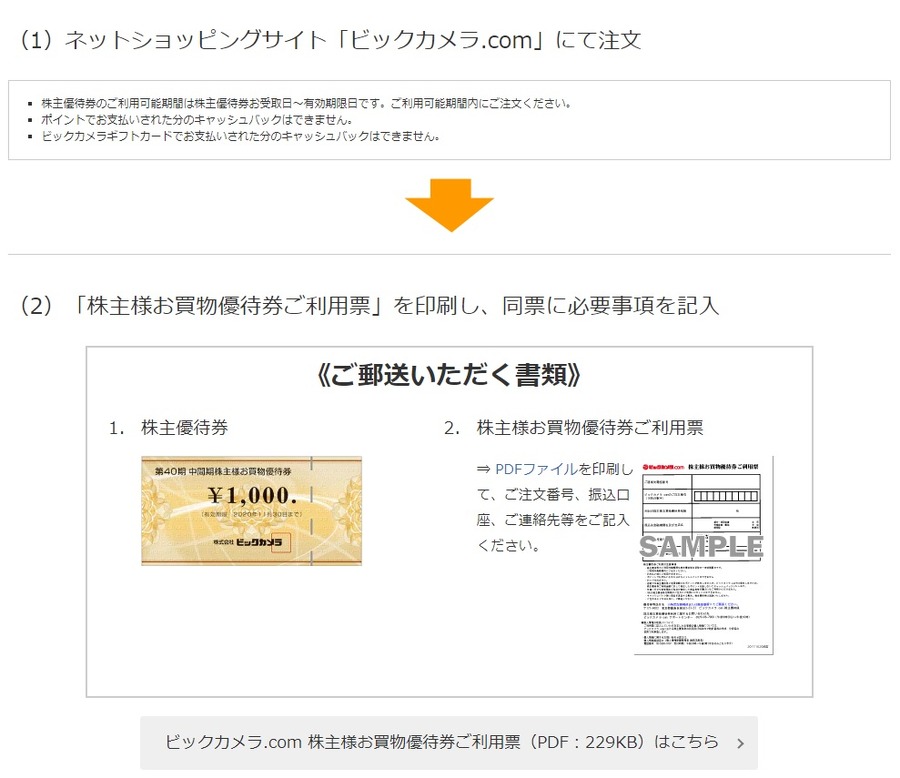Click the ¥1,000 shareholder coupon image

coord(251,510)
